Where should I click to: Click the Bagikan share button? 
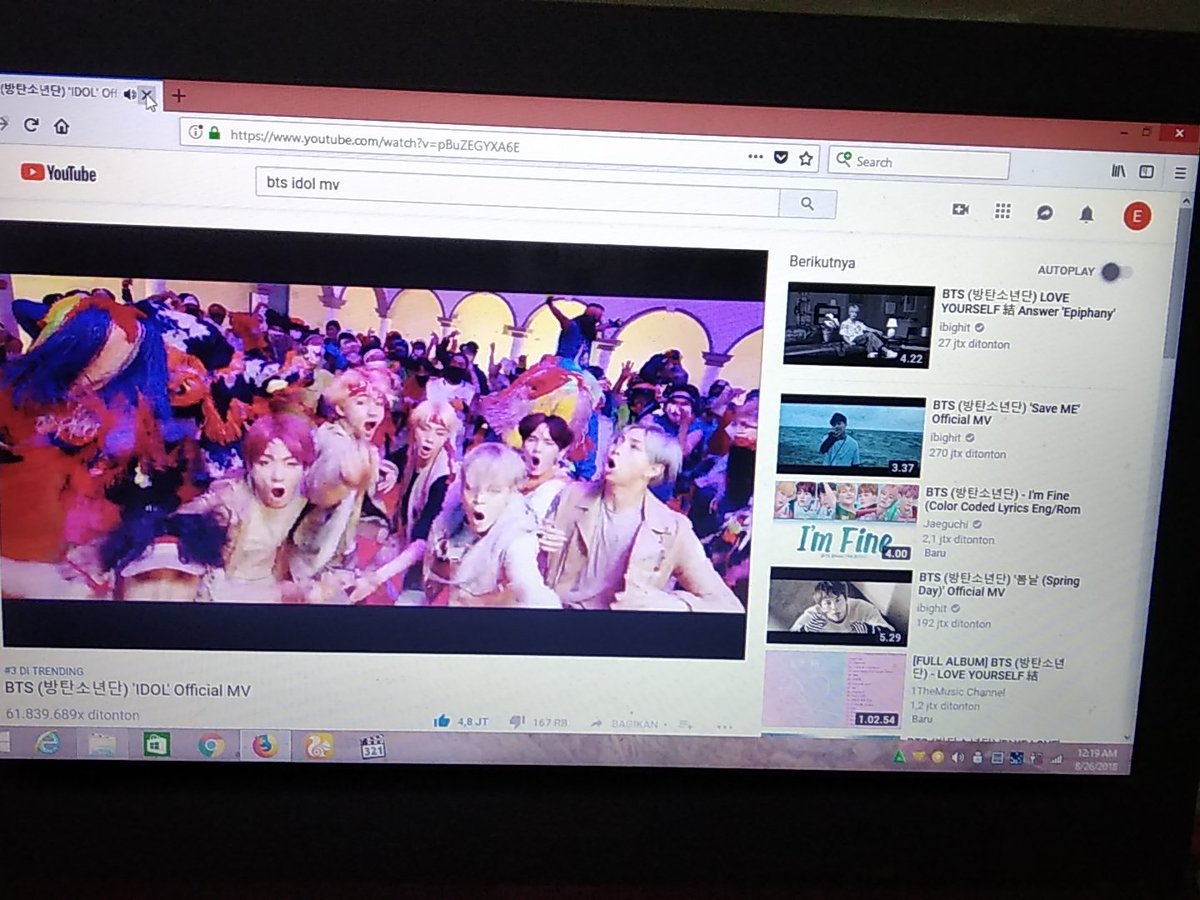pyautogui.click(x=623, y=723)
